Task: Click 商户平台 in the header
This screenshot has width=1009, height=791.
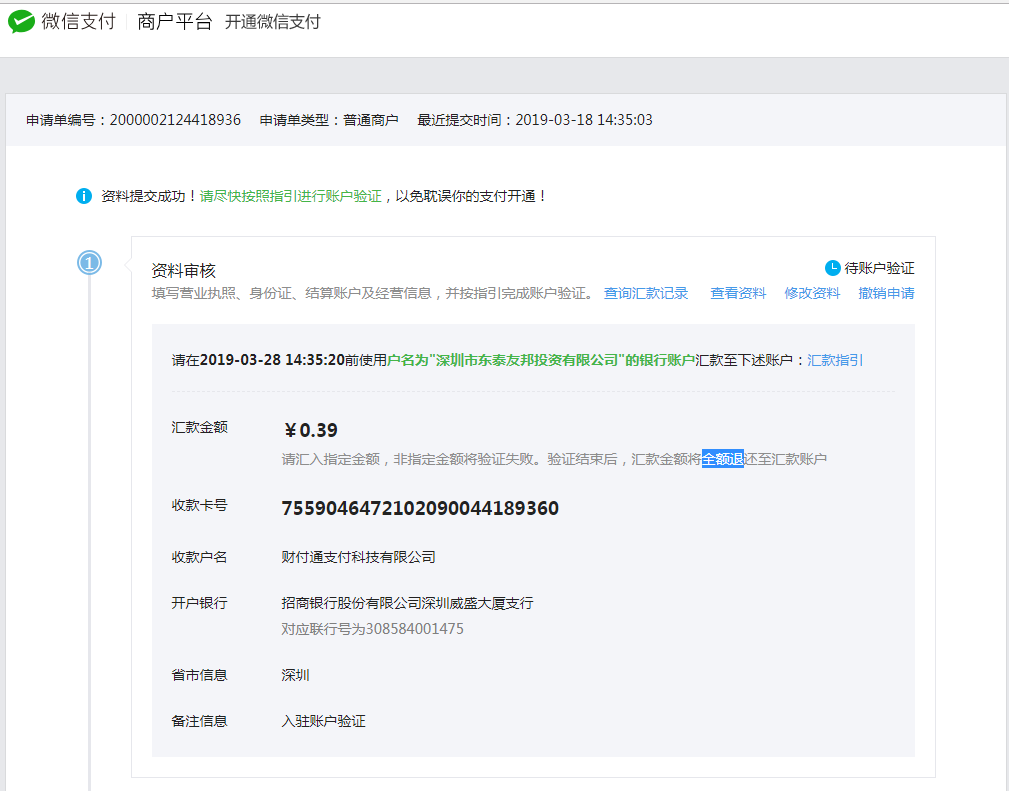Action: point(174,22)
